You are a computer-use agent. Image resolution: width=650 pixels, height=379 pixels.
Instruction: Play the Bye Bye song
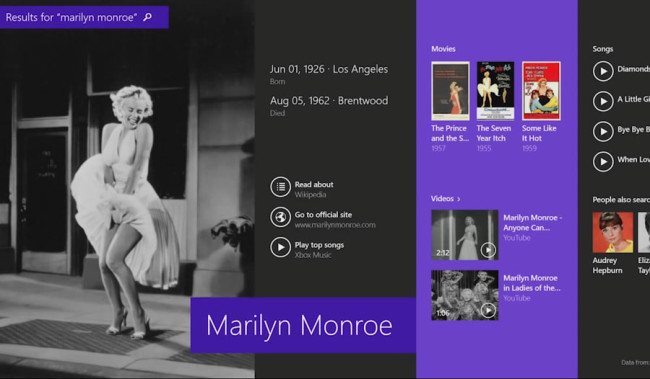(x=603, y=131)
